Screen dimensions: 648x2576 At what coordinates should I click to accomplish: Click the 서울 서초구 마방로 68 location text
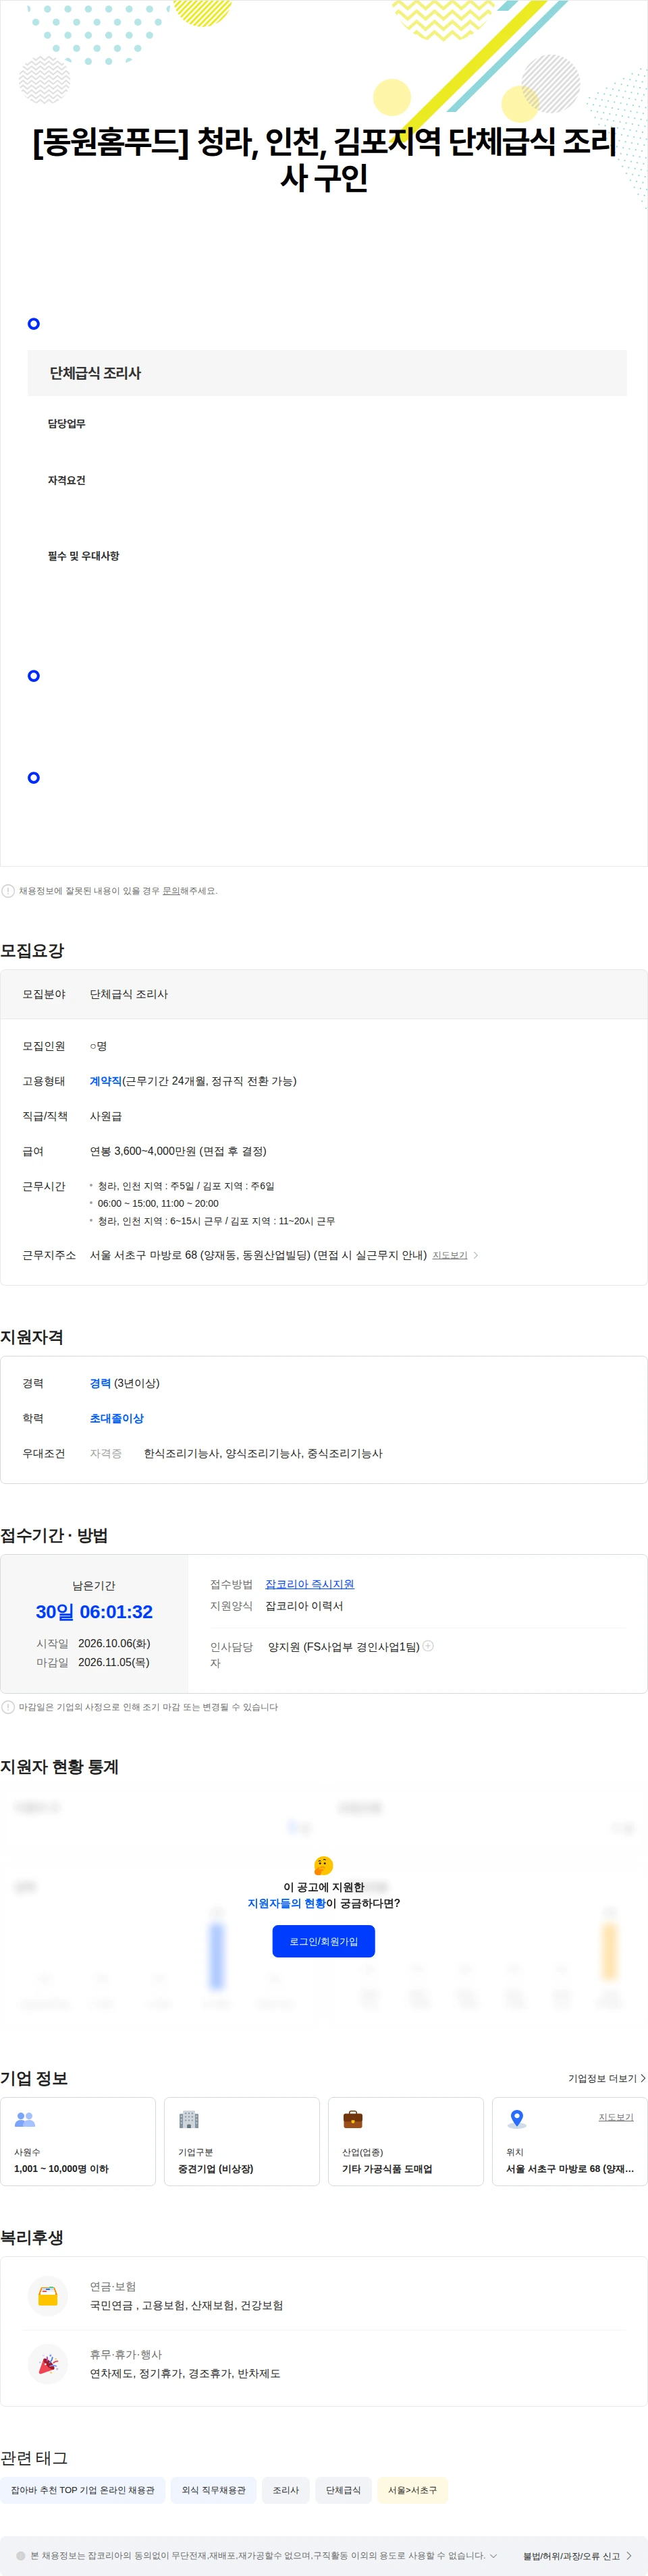[x=570, y=2169]
